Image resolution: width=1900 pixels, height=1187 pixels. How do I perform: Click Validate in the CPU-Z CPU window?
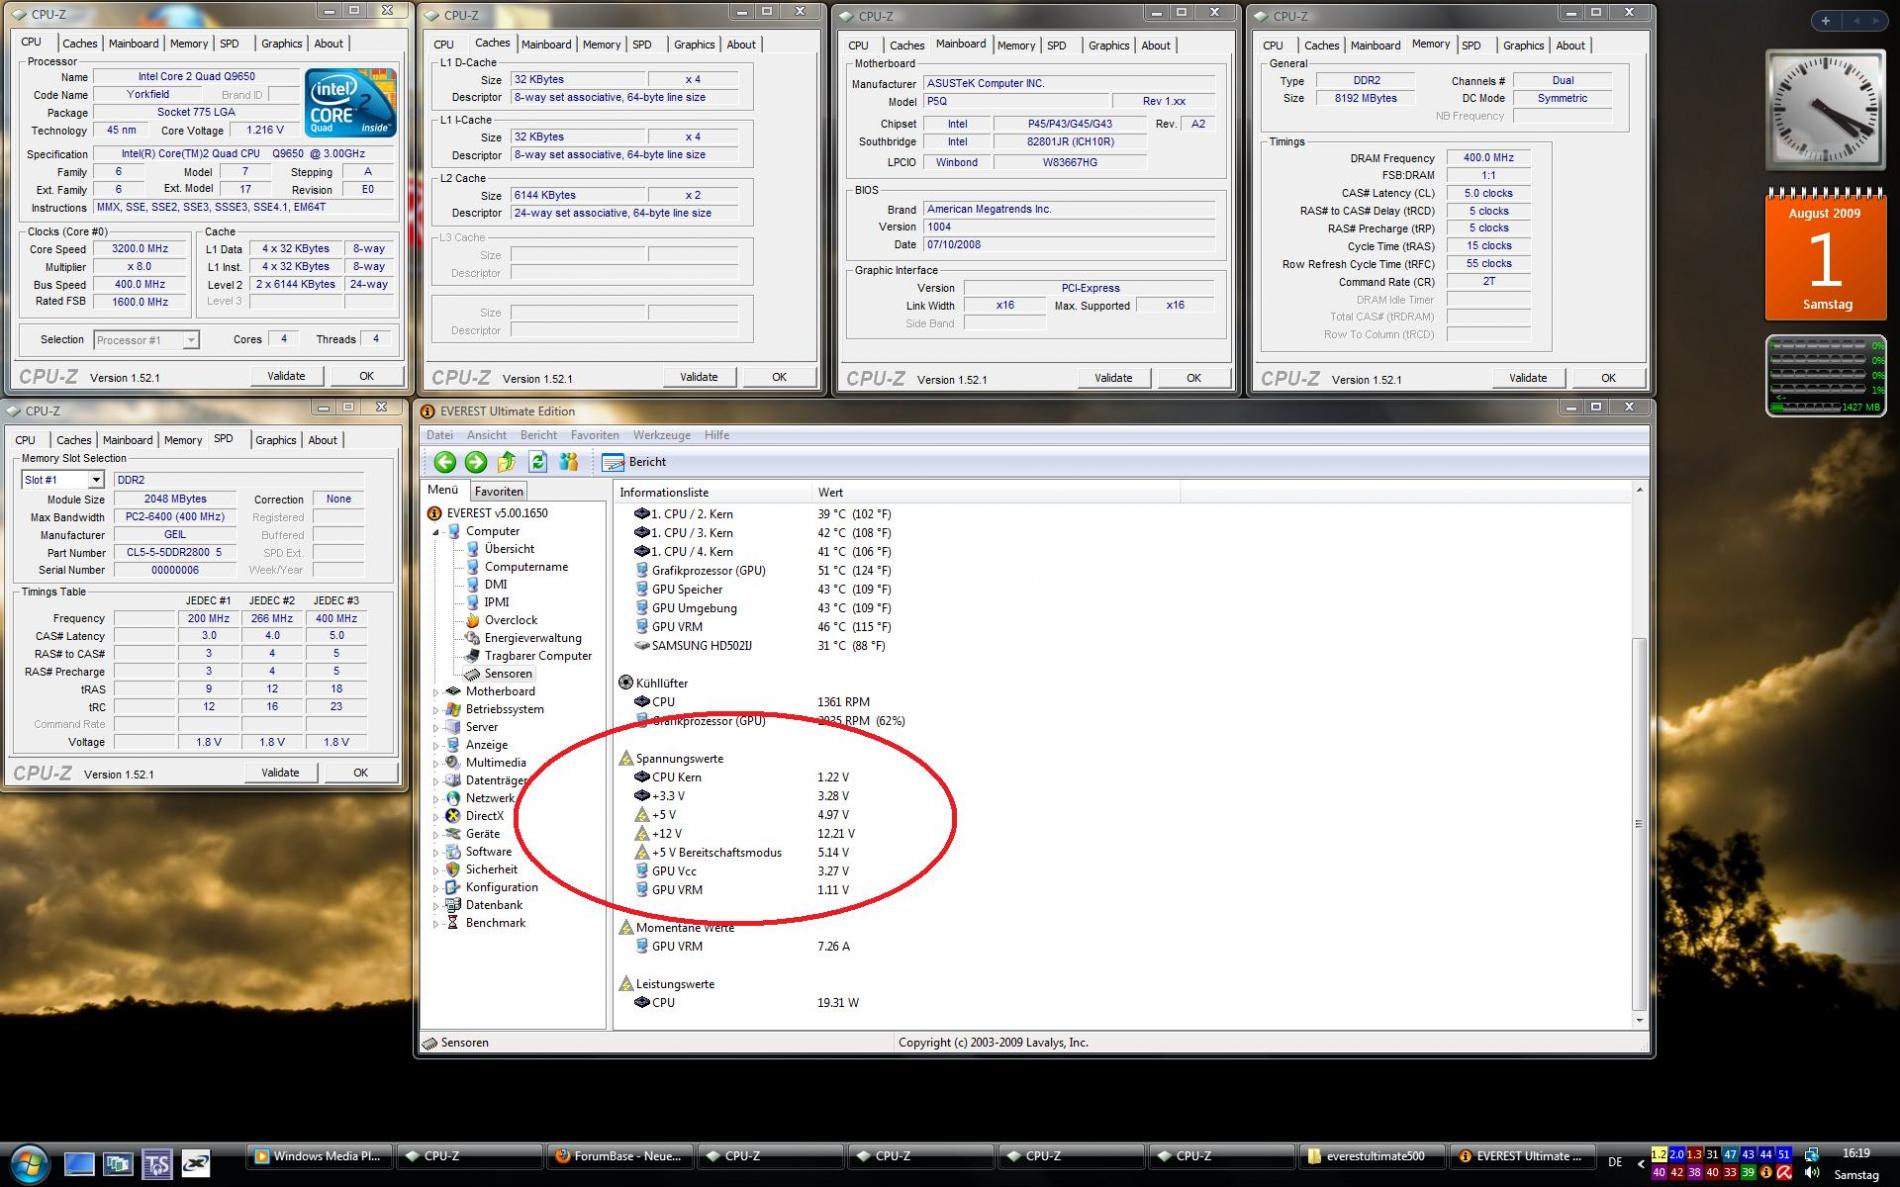[x=286, y=376]
